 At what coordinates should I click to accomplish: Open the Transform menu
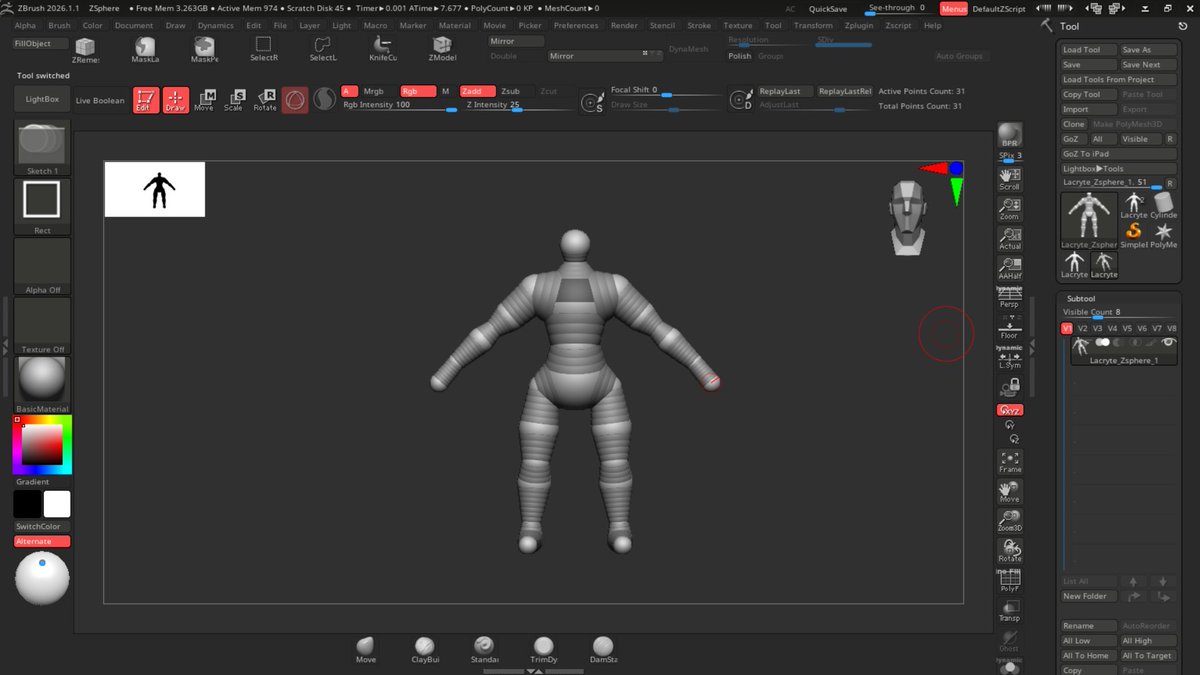(813, 25)
